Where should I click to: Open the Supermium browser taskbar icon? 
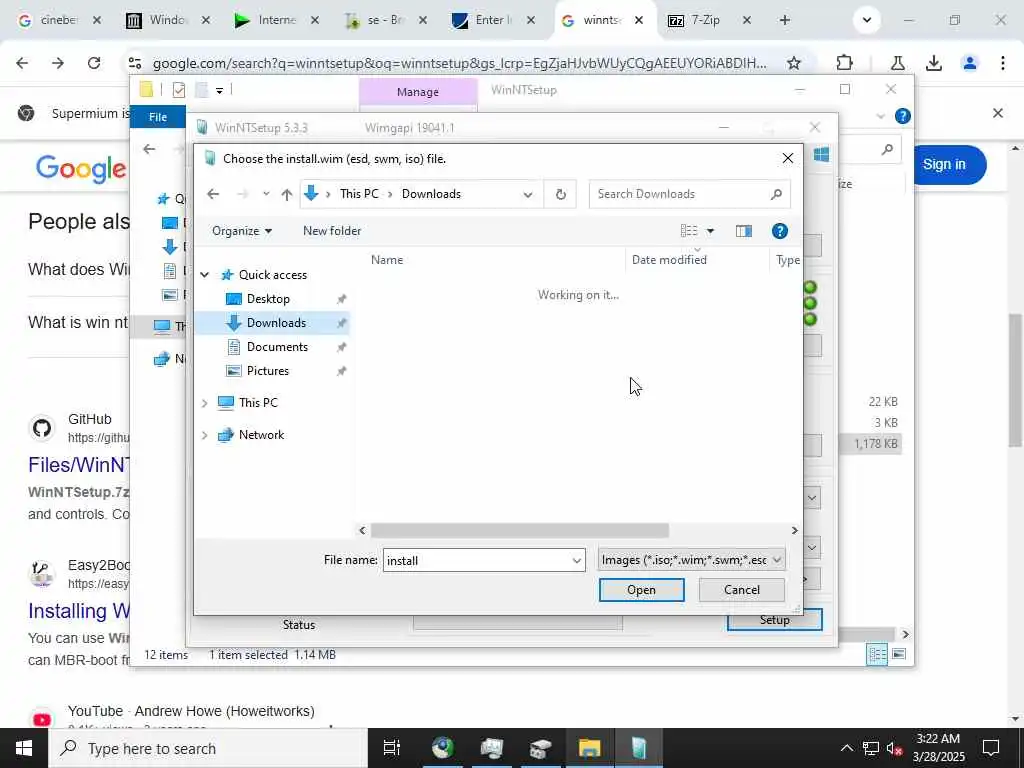pos(442,748)
